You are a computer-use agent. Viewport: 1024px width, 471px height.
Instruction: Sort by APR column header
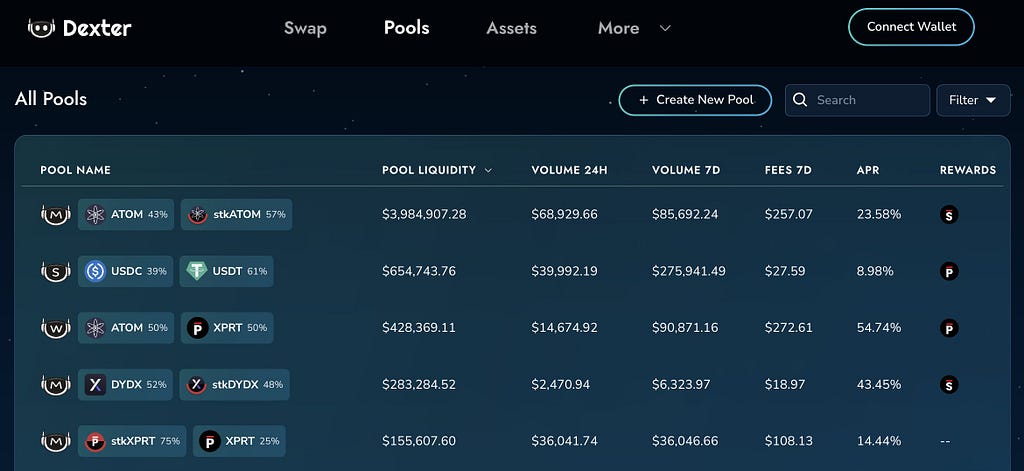[x=868, y=170]
